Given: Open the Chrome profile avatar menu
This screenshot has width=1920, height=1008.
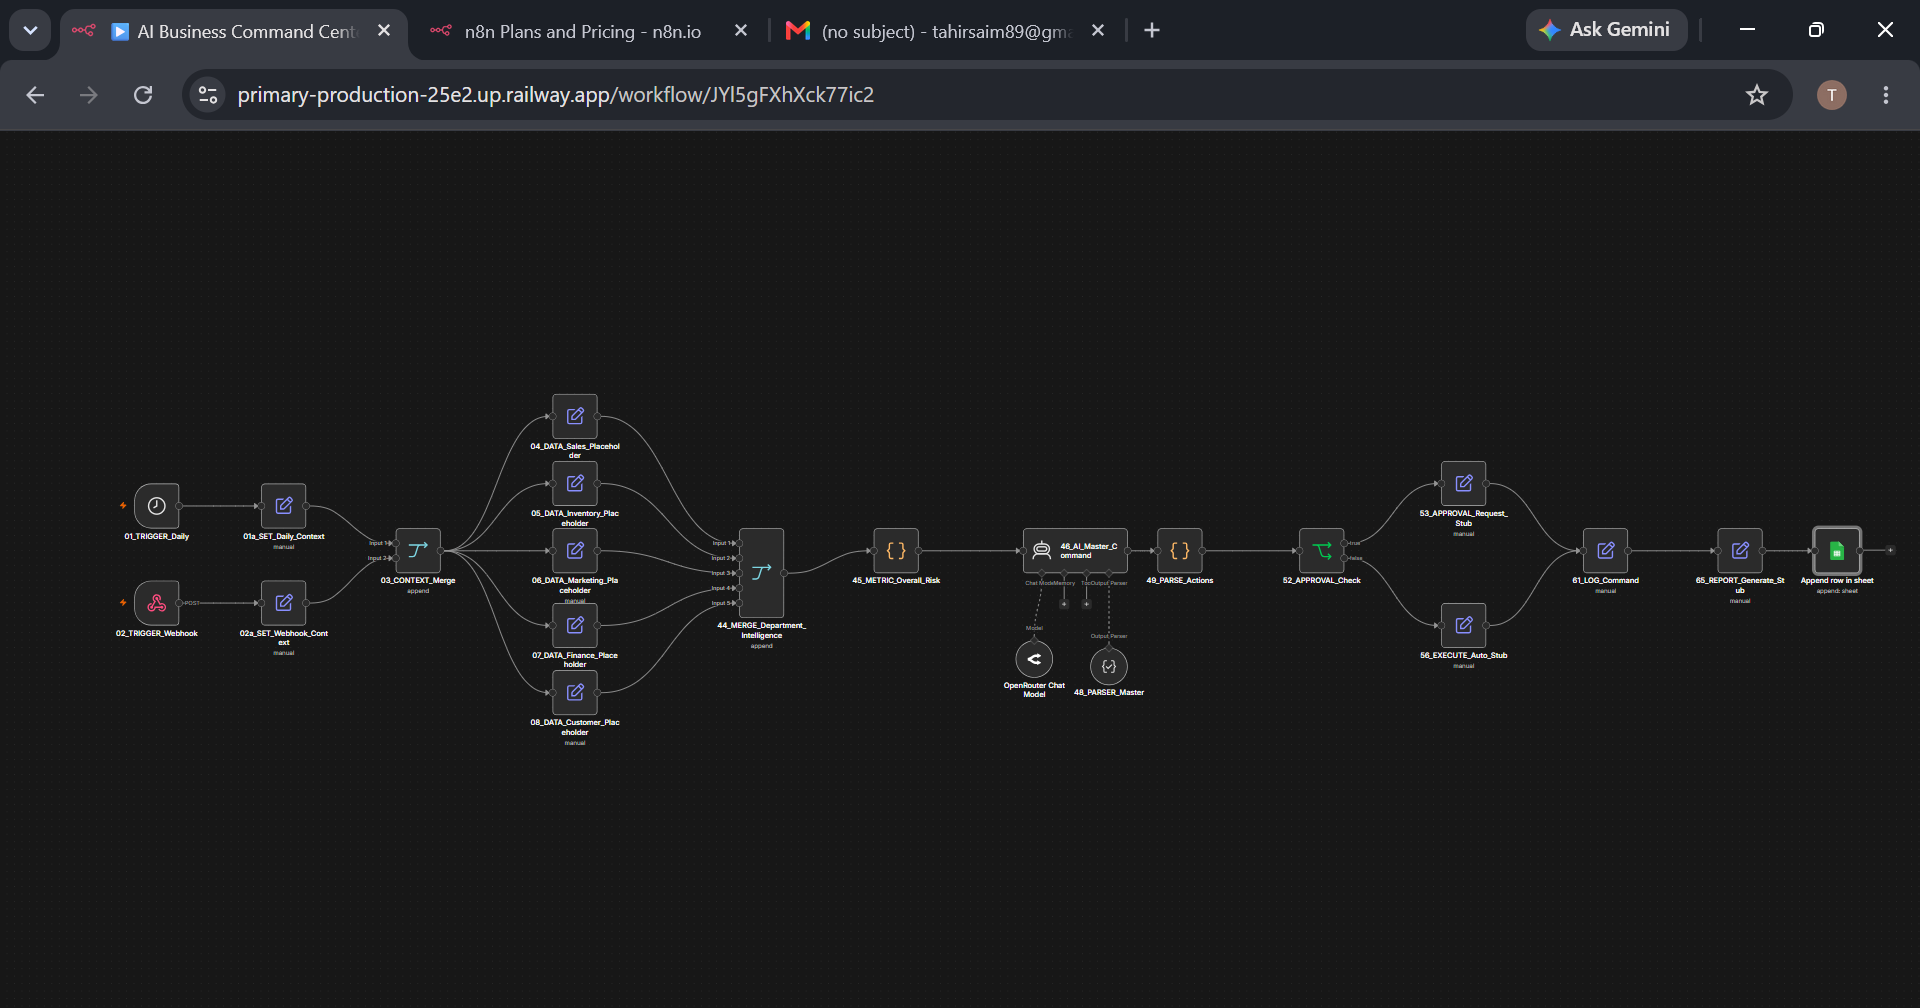Looking at the screenshot, I should 1832,95.
